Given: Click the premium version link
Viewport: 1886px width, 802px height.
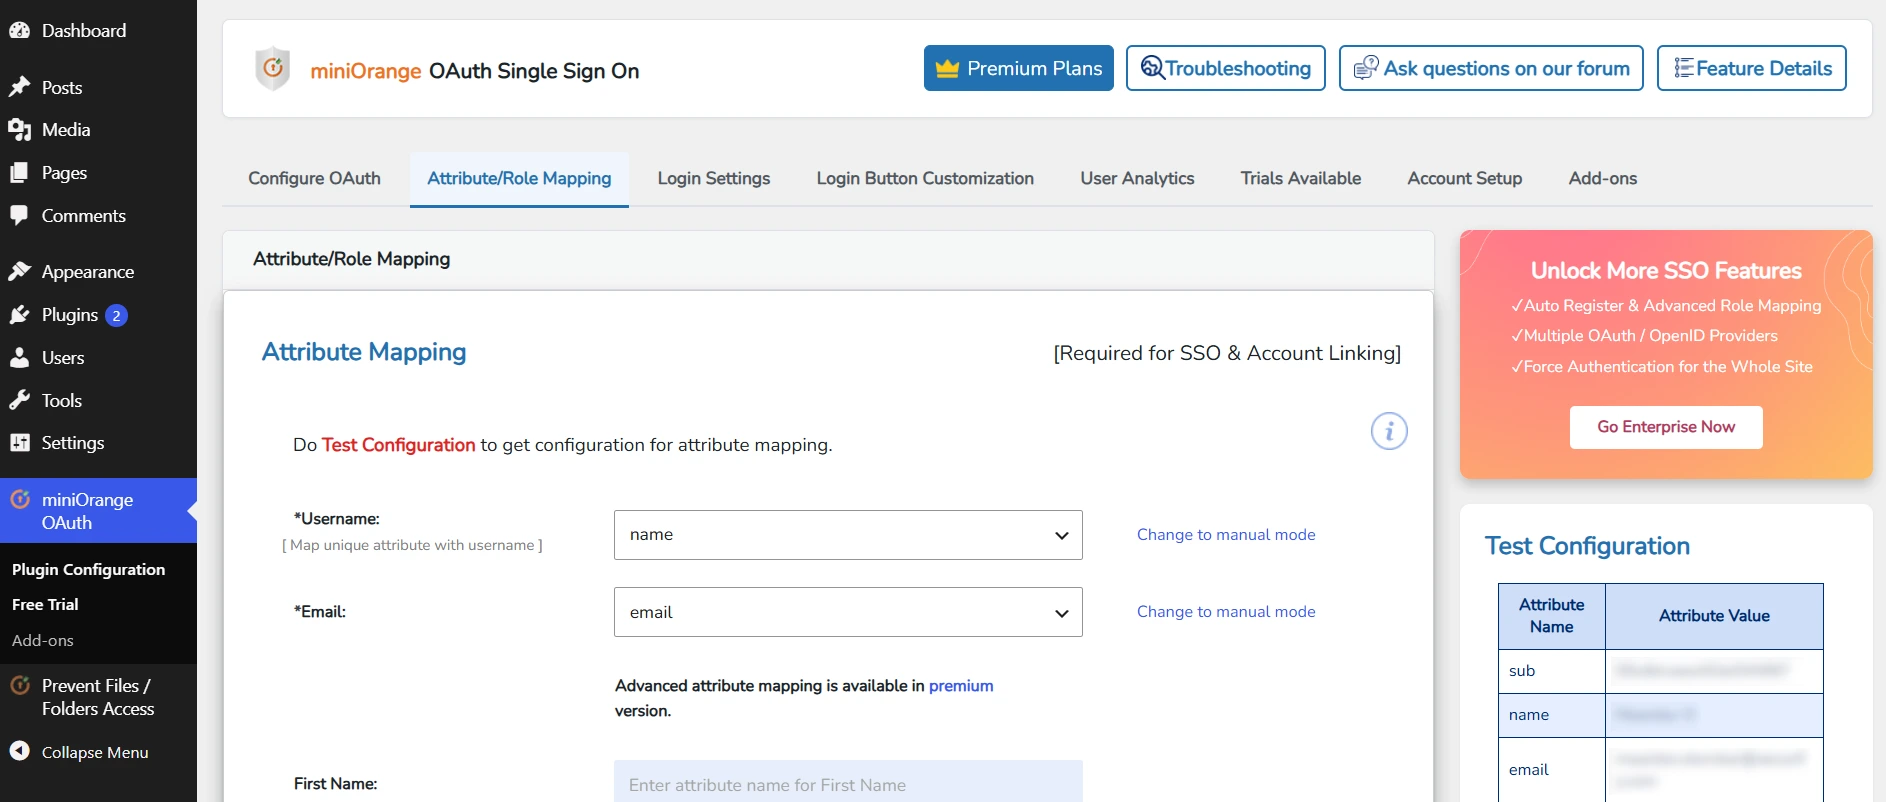Looking at the screenshot, I should pyautogui.click(x=961, y=686).
